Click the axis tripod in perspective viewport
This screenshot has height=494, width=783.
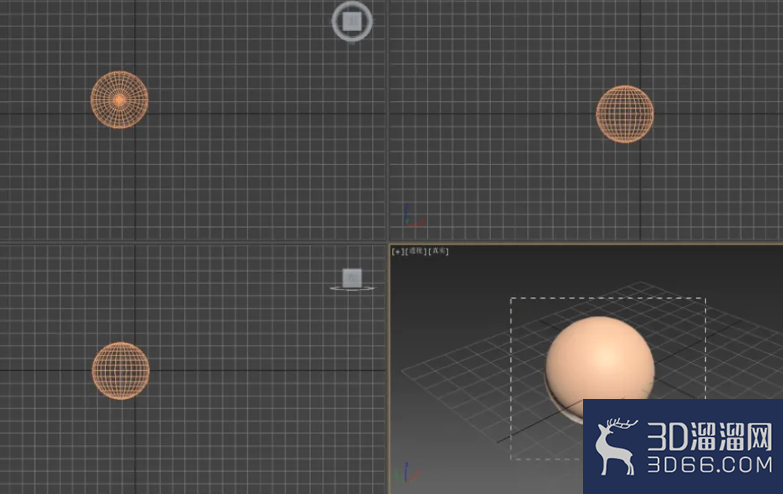click(x=408, y=473)
